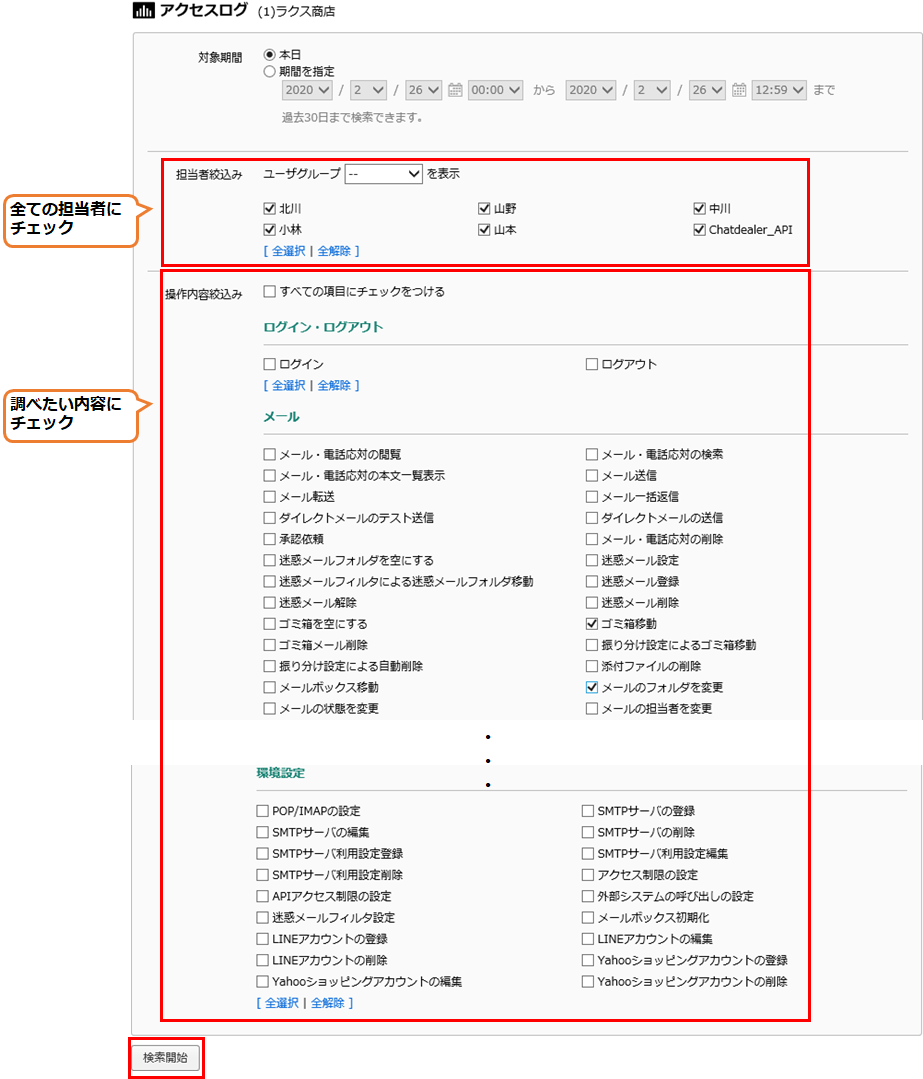Click 全選択 under the staff list

point(288,251)
